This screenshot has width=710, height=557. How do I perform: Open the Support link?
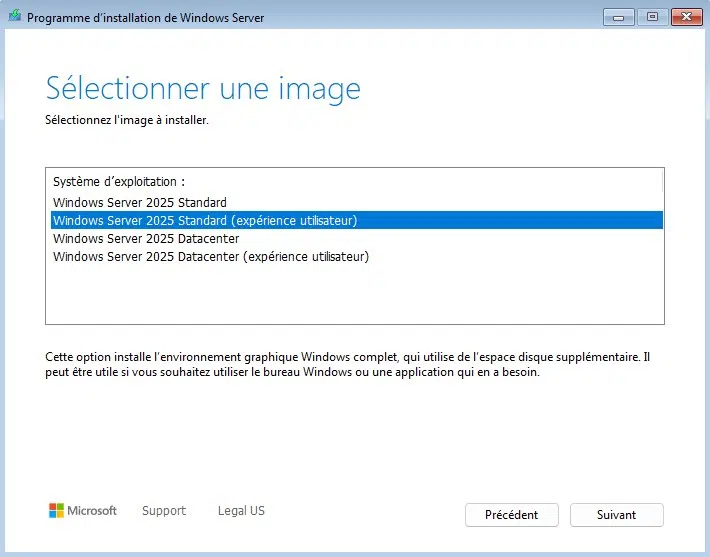coord(164,511)
